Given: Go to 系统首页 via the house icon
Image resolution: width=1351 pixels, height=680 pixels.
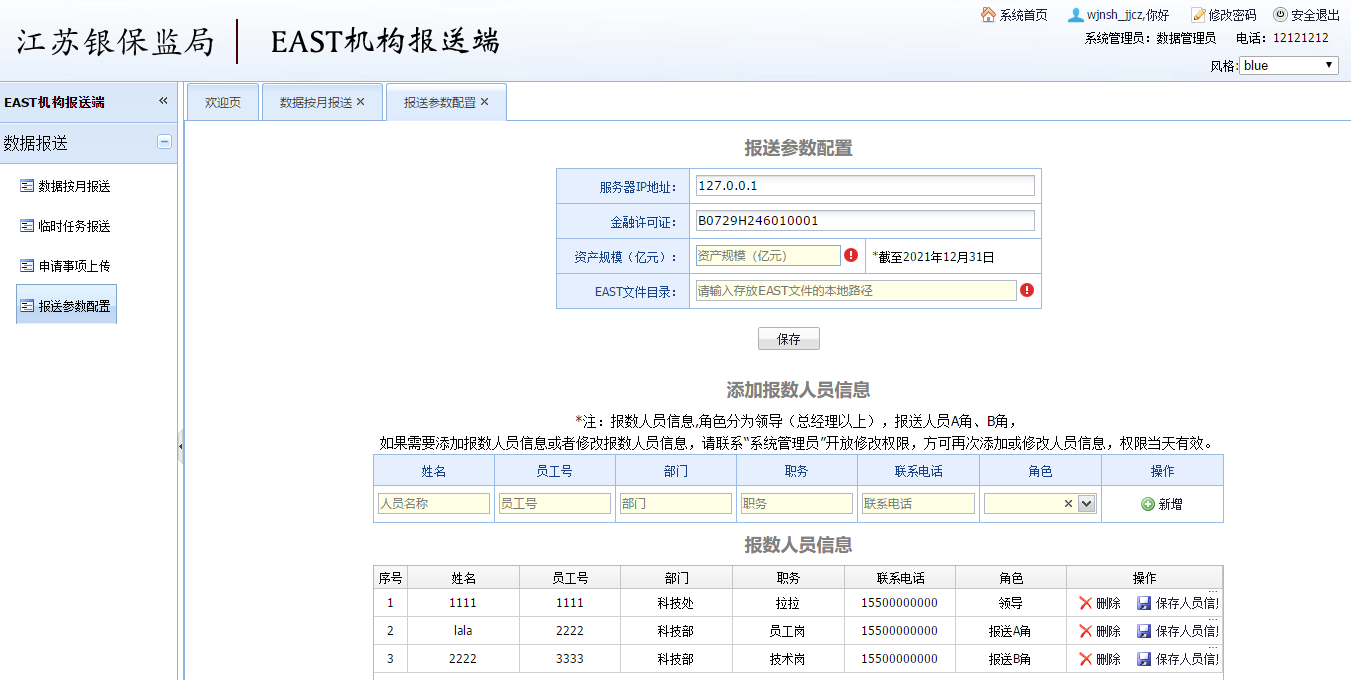Looking at the screenshot, I should click(988, 15).
